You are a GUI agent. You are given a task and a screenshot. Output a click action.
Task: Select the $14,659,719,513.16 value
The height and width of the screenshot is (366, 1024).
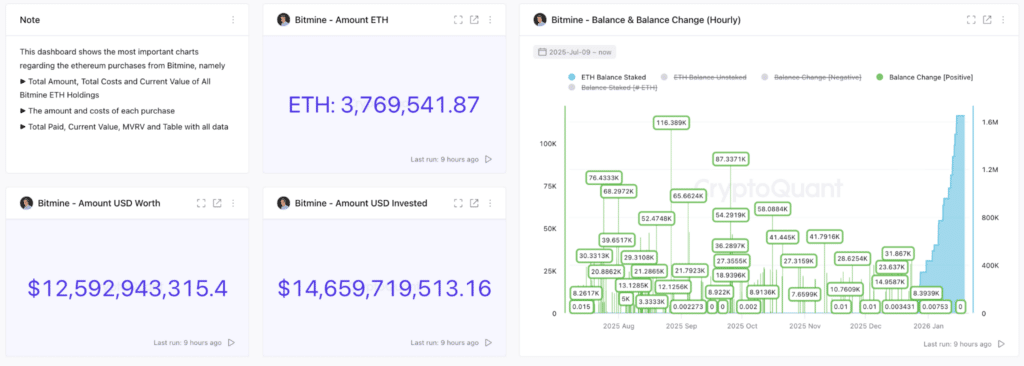coord(384,288)
